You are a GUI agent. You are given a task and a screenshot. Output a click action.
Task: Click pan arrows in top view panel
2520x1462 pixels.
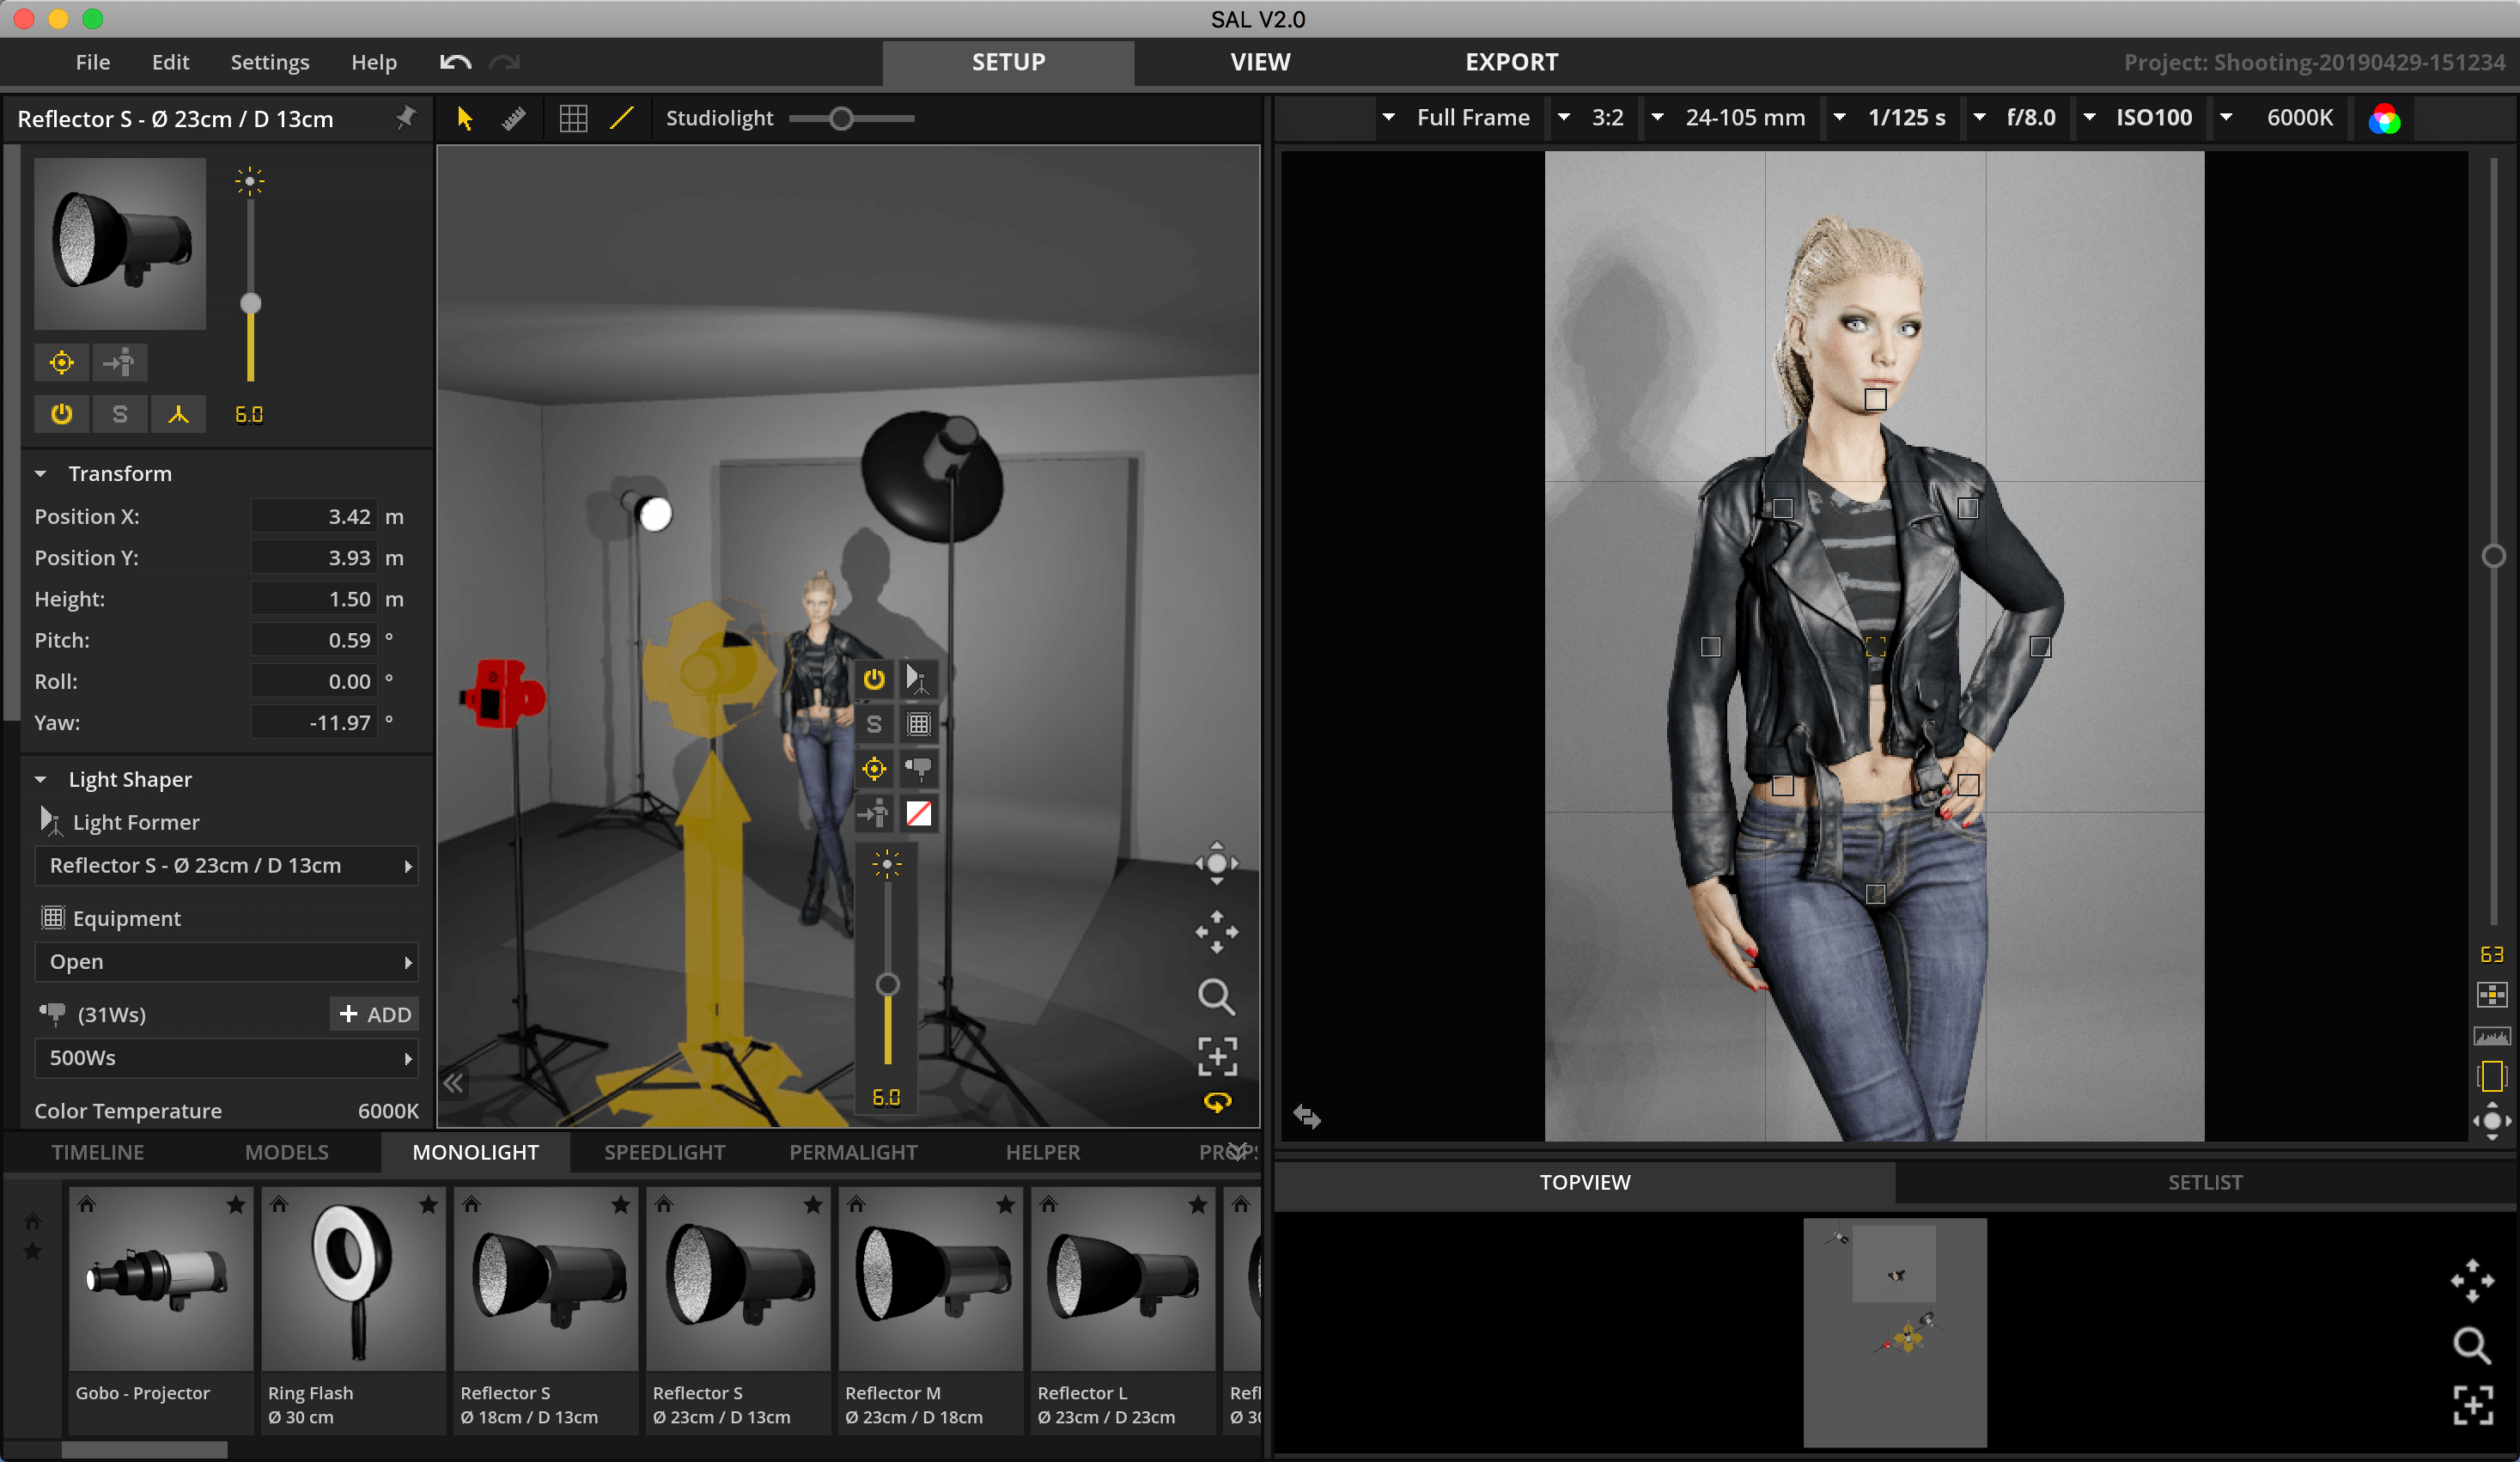(2472, 1281)
